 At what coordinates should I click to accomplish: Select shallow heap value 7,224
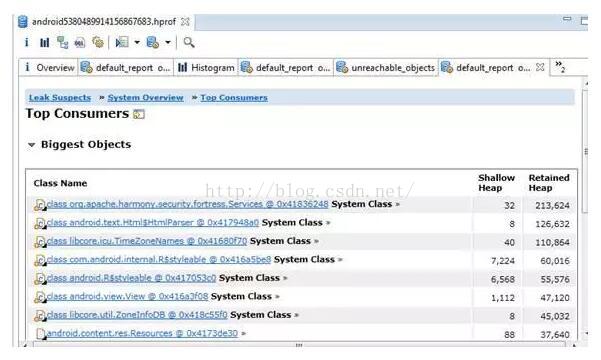502,261
